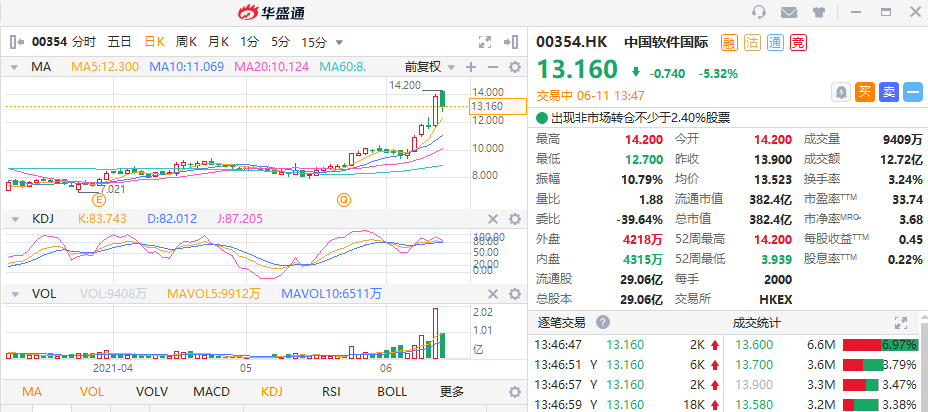Screen dimensions: 928x412
Task: Collapse the left sidebar panel
Action: [x=15, y=42]
